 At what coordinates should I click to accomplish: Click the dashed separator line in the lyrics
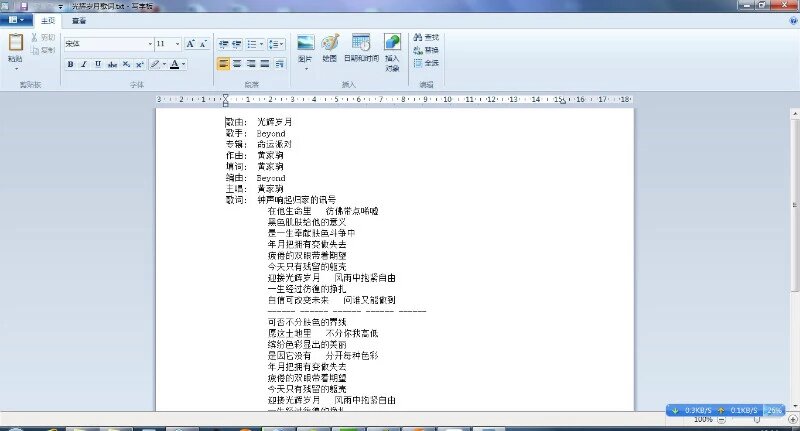pyautogui.click(x=347, y=311)
